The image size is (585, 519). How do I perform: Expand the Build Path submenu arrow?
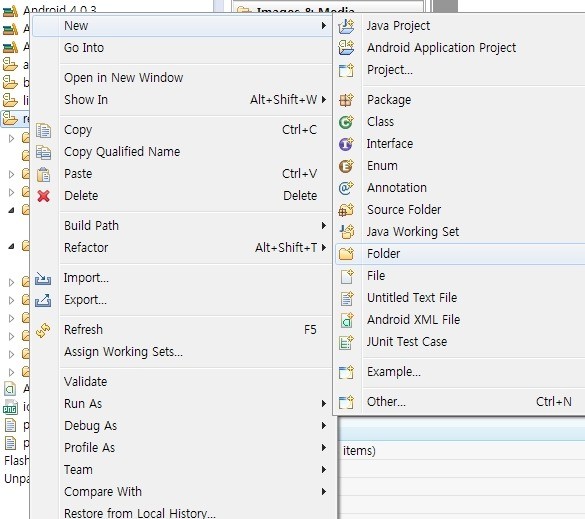tap(323, 225)
